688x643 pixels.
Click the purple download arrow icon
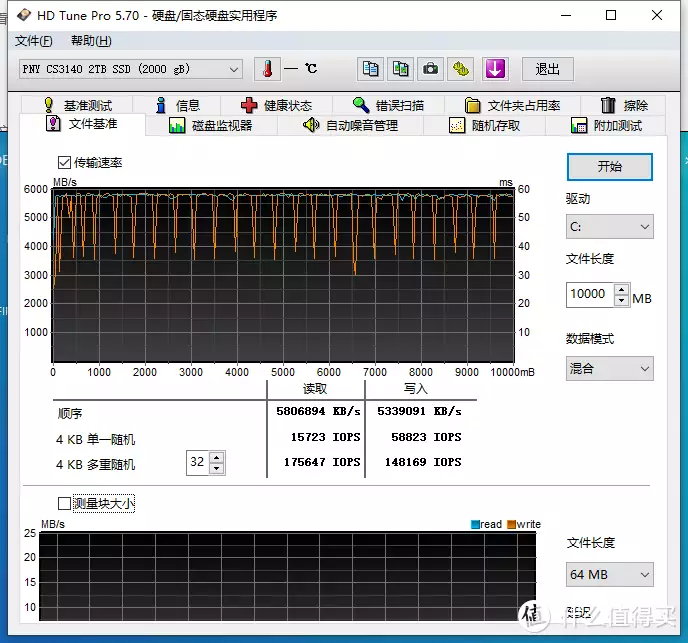coord(495,69)
